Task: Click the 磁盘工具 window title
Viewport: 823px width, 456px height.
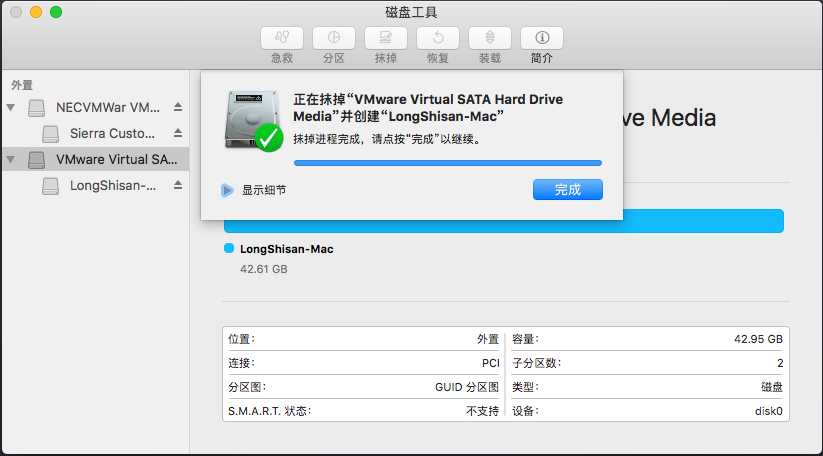Action: coord(411,12)
